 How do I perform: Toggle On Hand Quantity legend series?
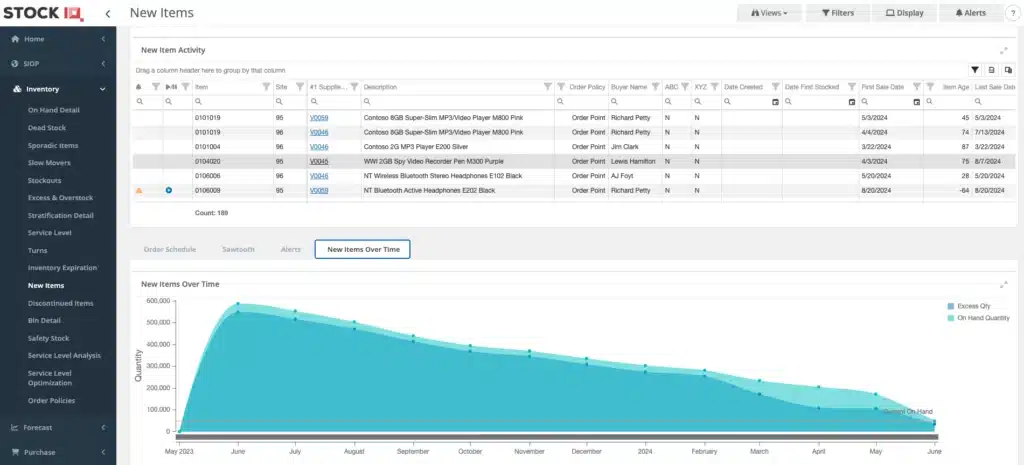pos(978,318)
